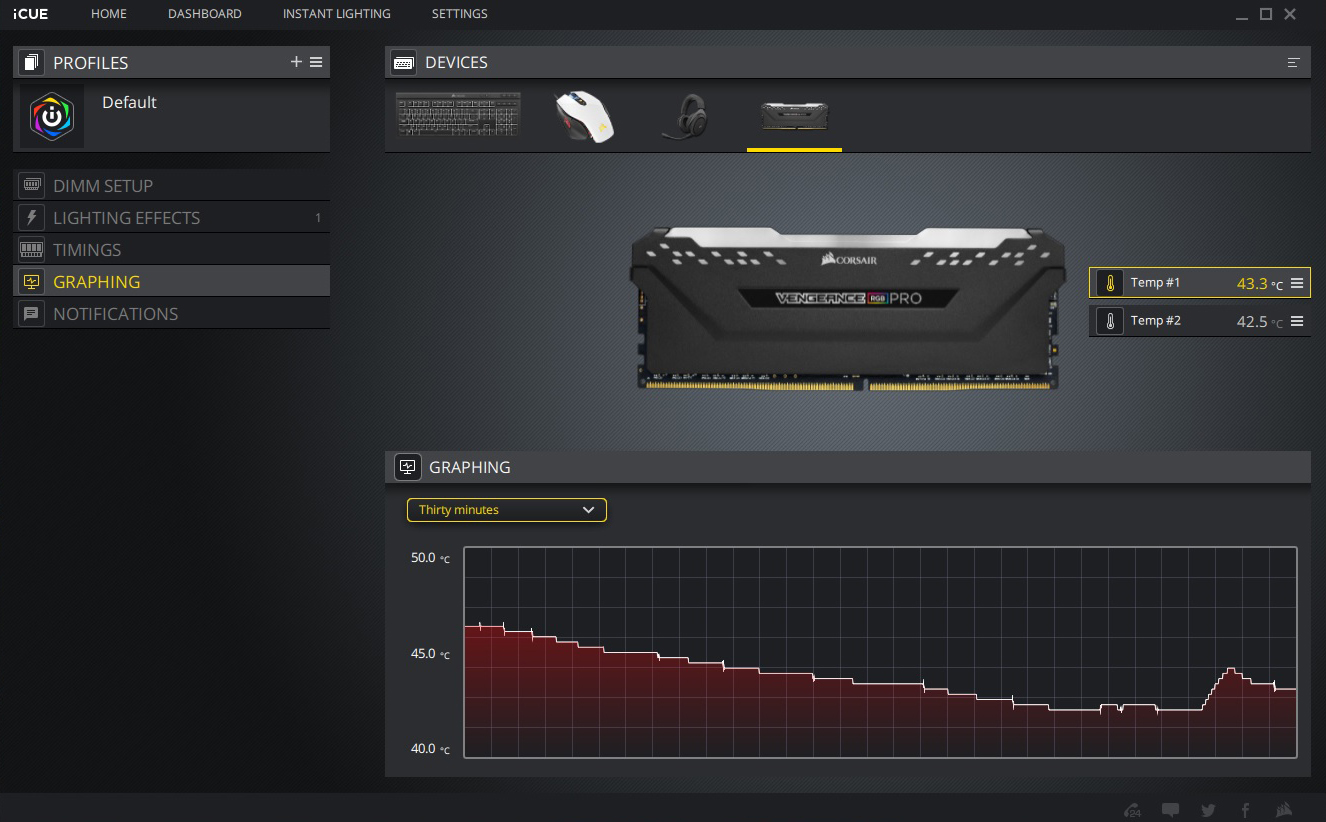Open the Twitter link icon
Viewport: 1326px width, 822px height.
coord(1208,810)
